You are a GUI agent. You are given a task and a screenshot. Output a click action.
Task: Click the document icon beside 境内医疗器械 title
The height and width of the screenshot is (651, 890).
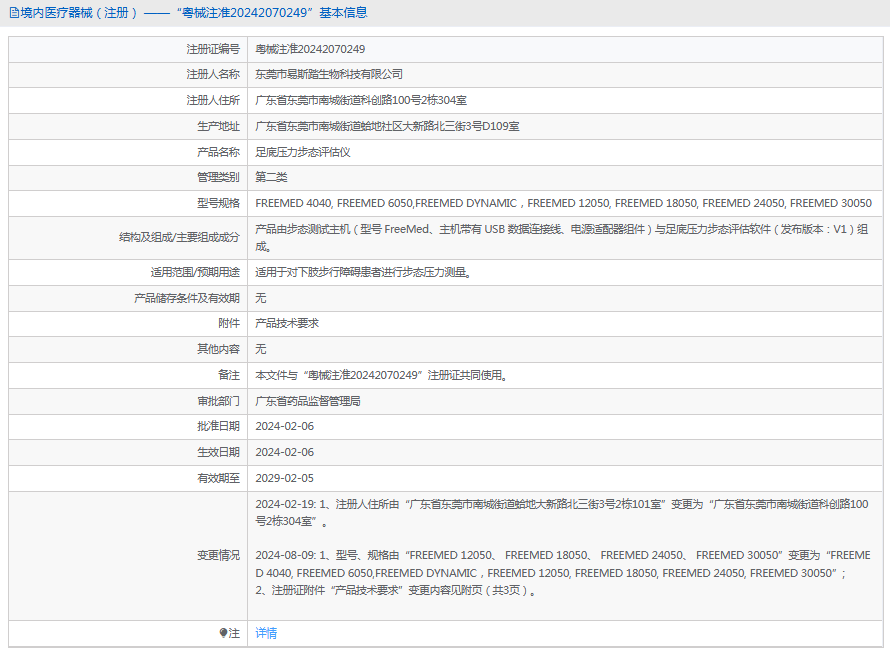tap(14, 12)
